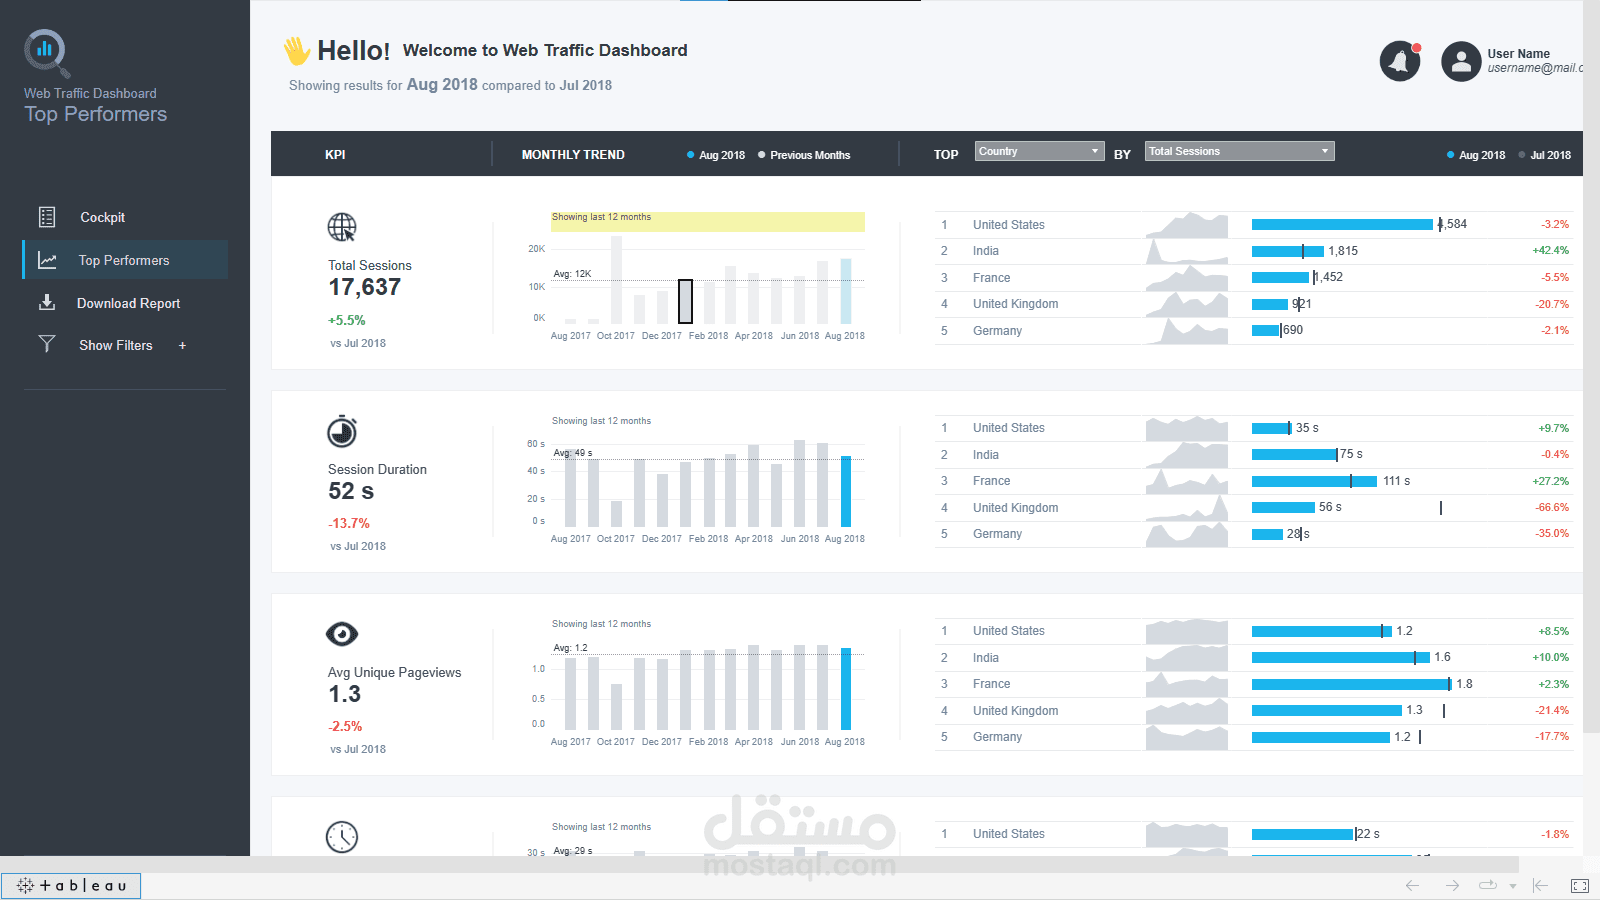Open the notifications bell
The height and width of the screenshot is (900, 1600).
point(1399,60)
